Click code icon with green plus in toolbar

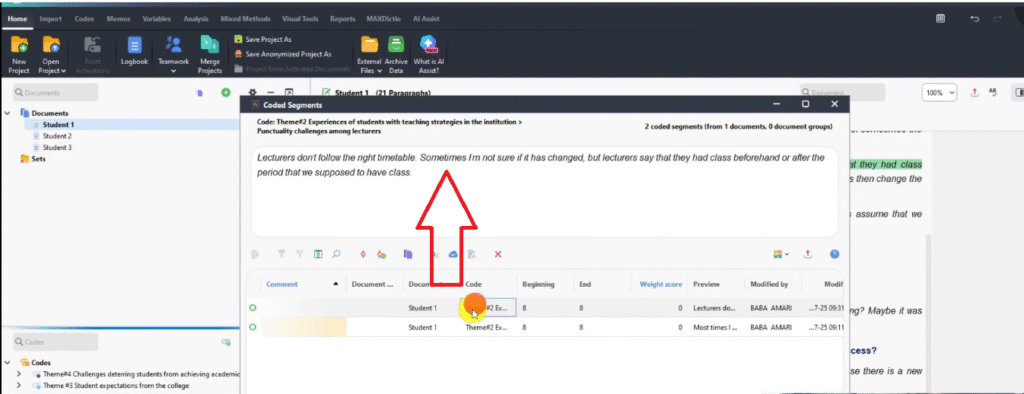pyautogui.click(x=381, y=254)
